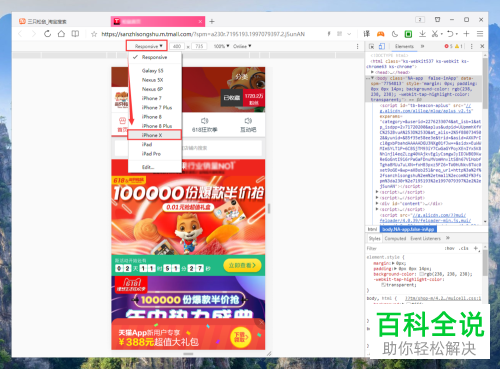Switch to the Computed tab
The height and width of the screenshot is (369, 500).
395,238
